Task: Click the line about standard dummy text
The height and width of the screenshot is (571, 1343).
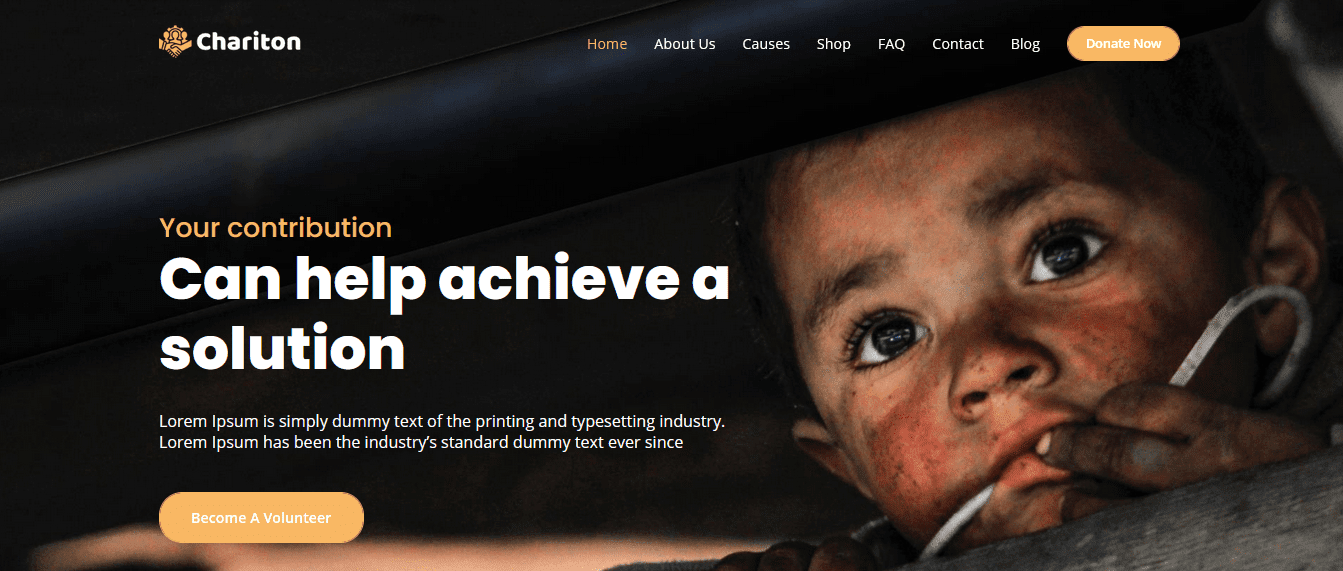Action: [421, 442]
